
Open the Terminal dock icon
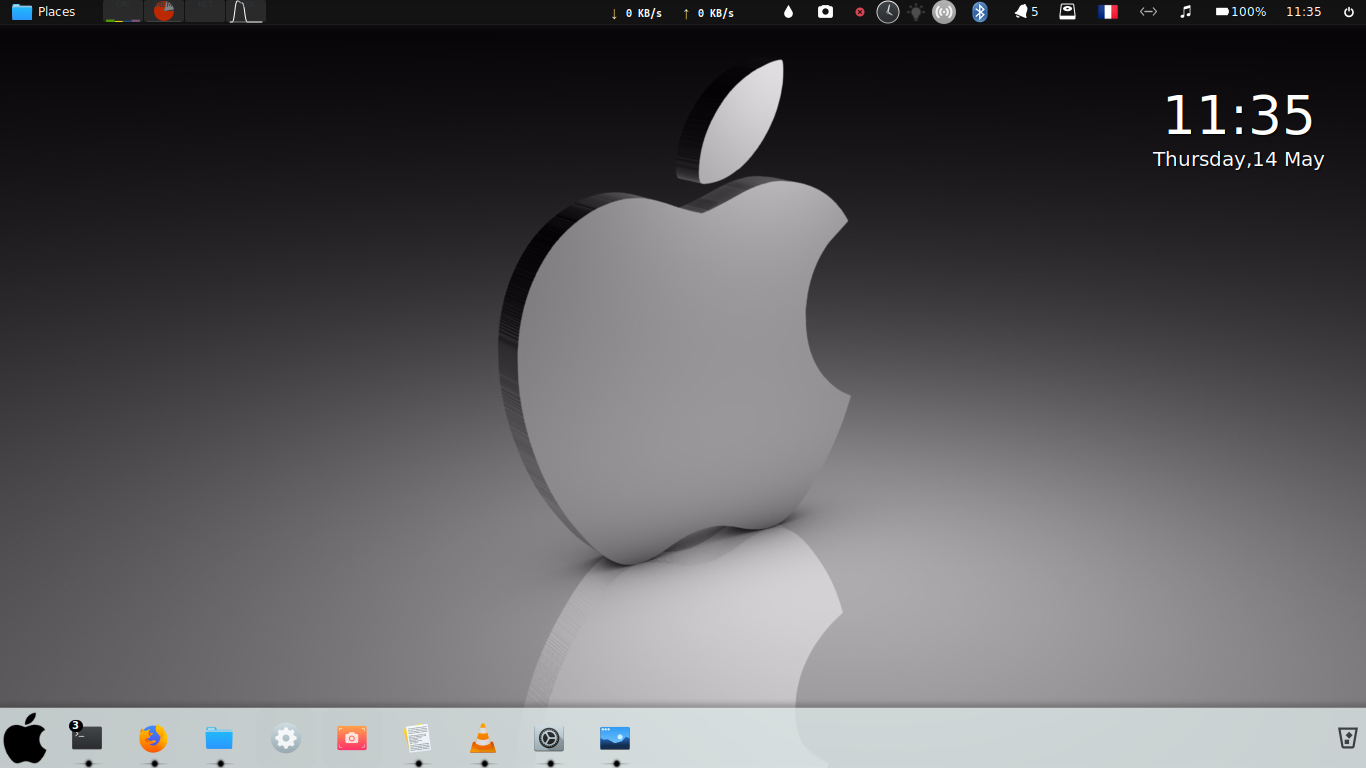pos(87,738)
